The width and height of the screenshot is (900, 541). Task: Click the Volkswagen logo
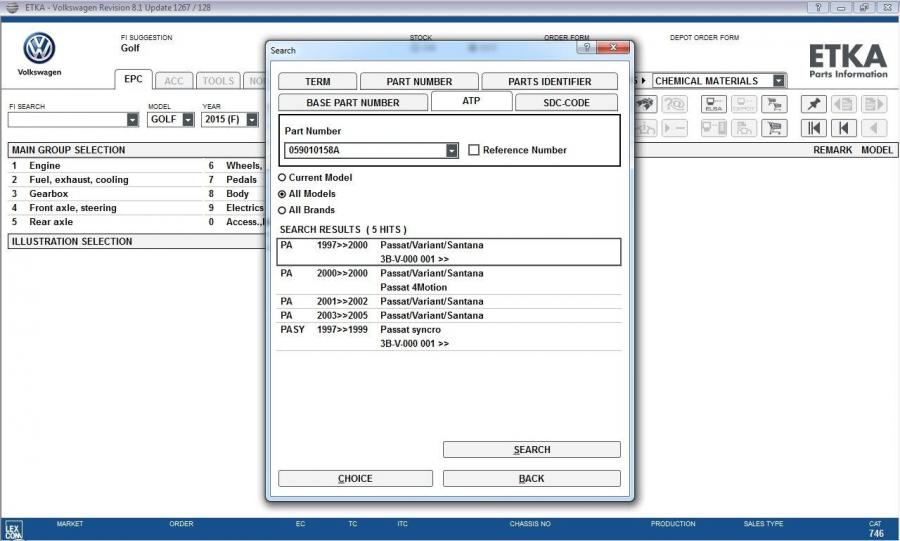tap(40, 48)
